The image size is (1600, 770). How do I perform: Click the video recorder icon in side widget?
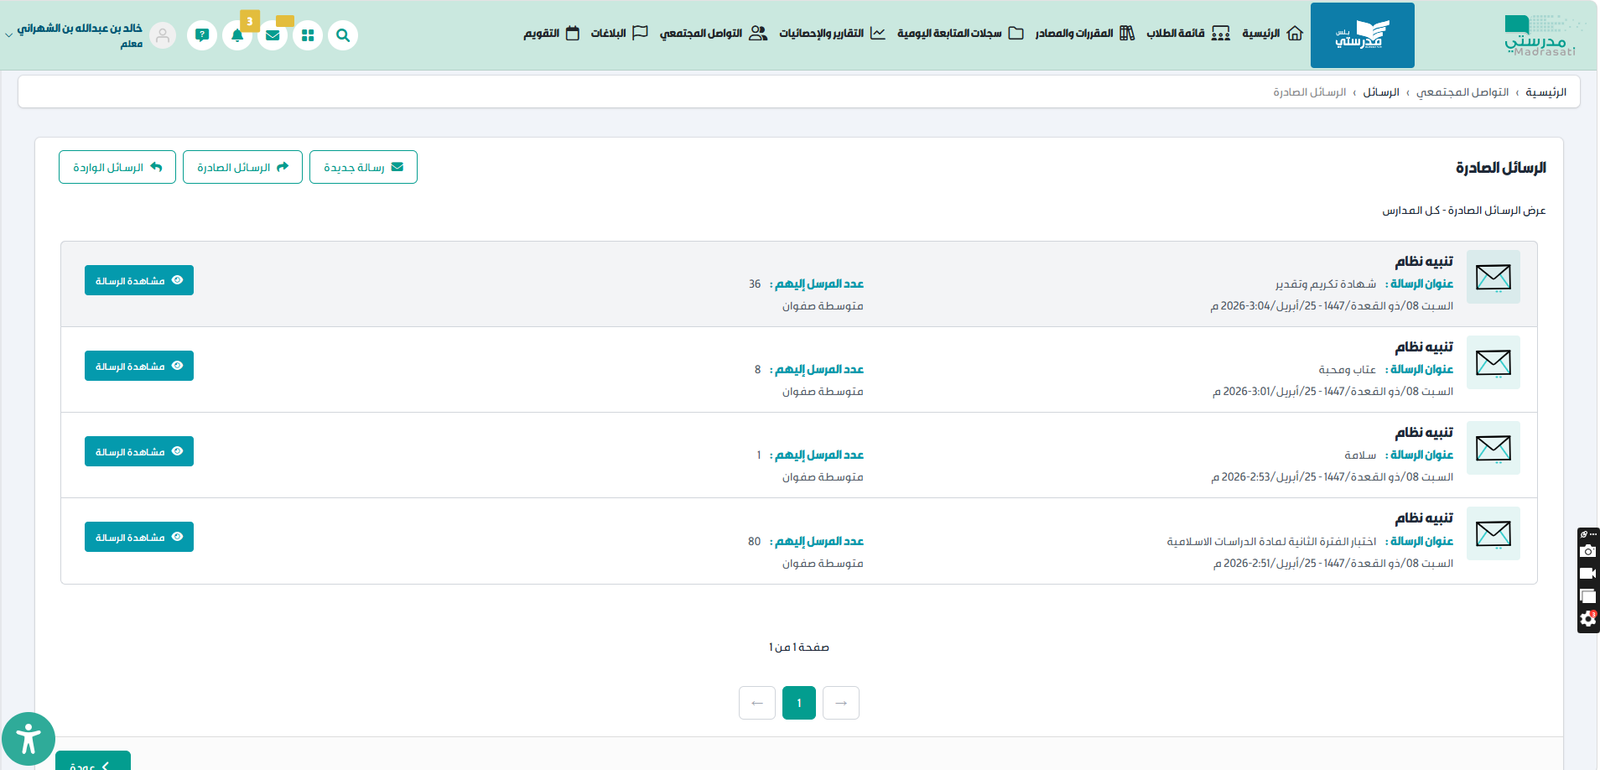(x=1588, y=574)
